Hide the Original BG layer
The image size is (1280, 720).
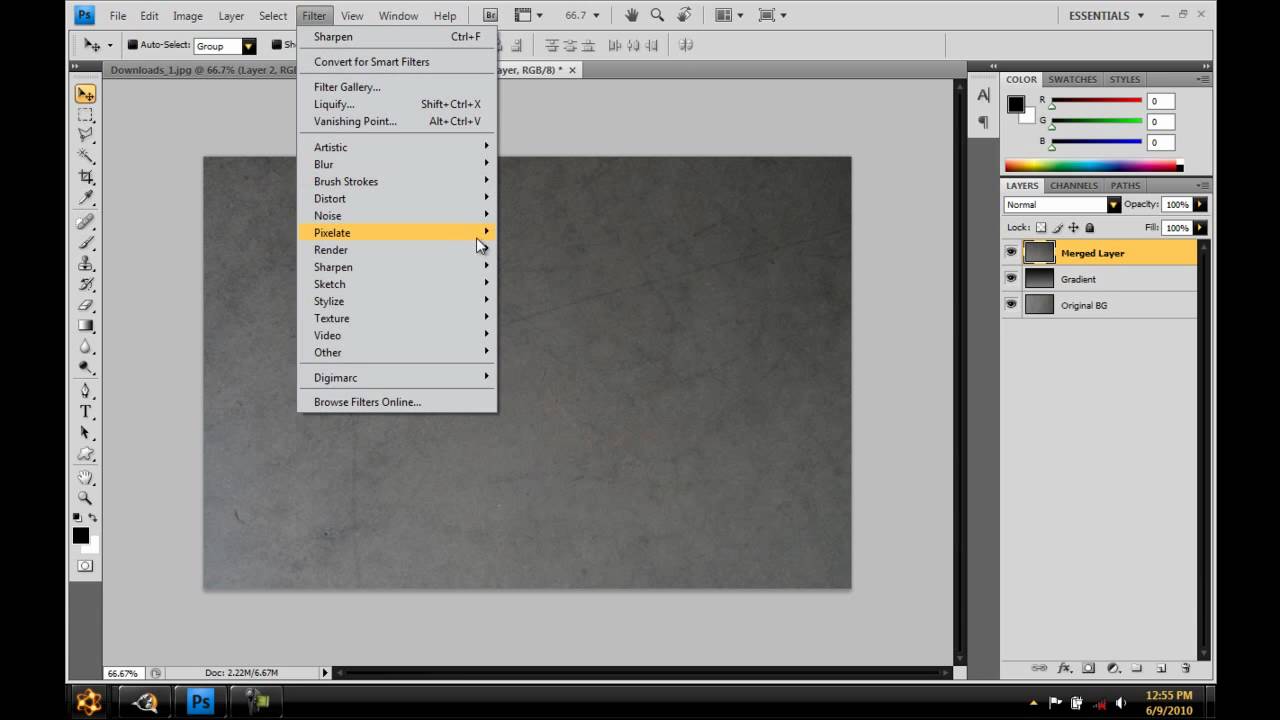click(x=1011, y=305)
